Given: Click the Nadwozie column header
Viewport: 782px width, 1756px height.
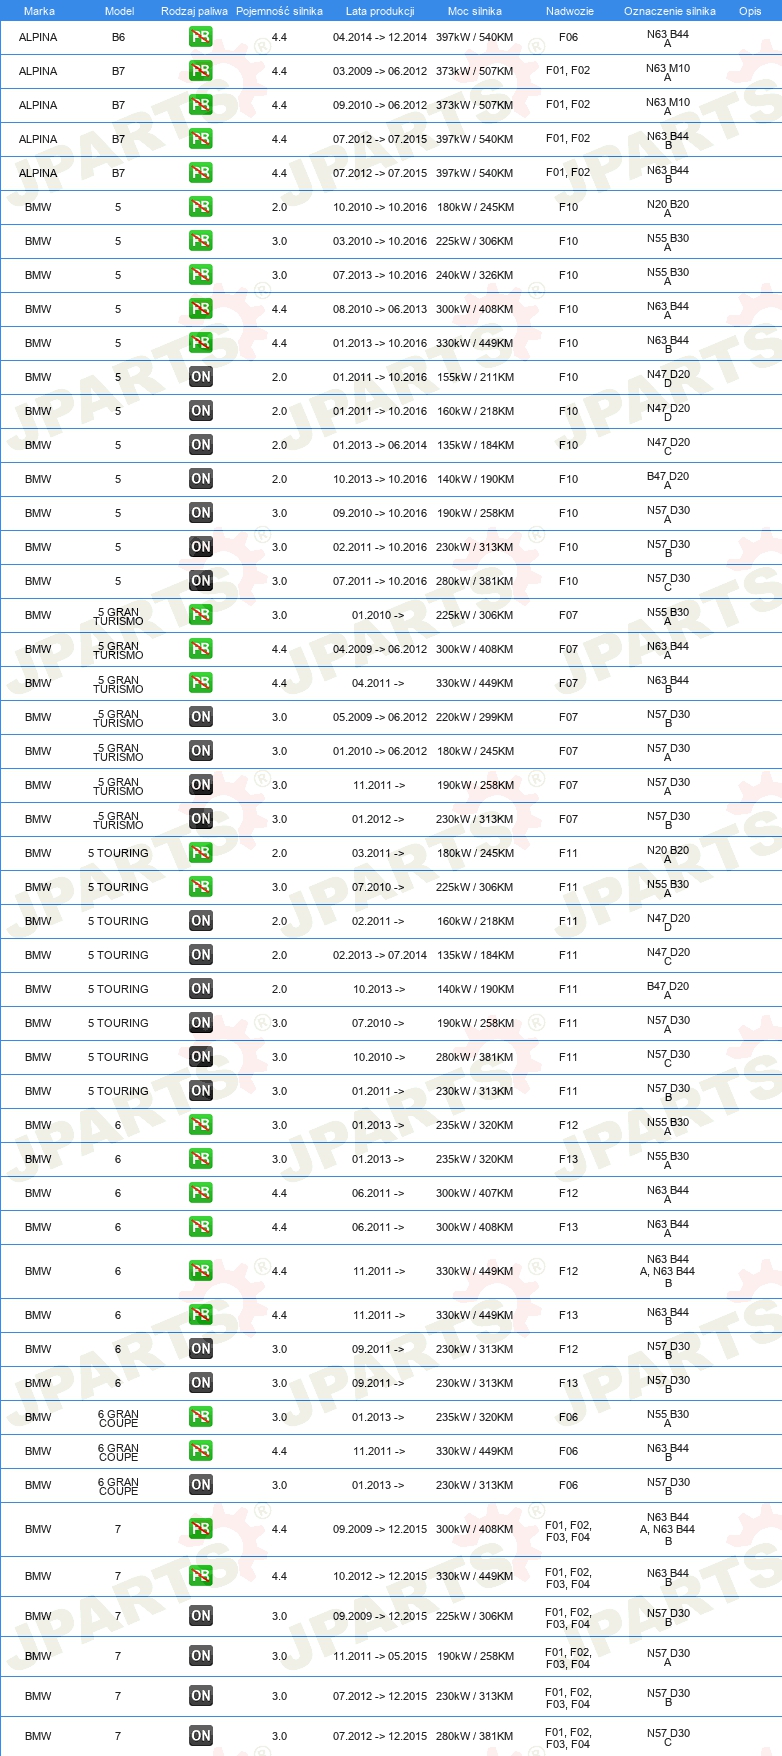Looking at the screenshot, I should (x=570, y=11).
